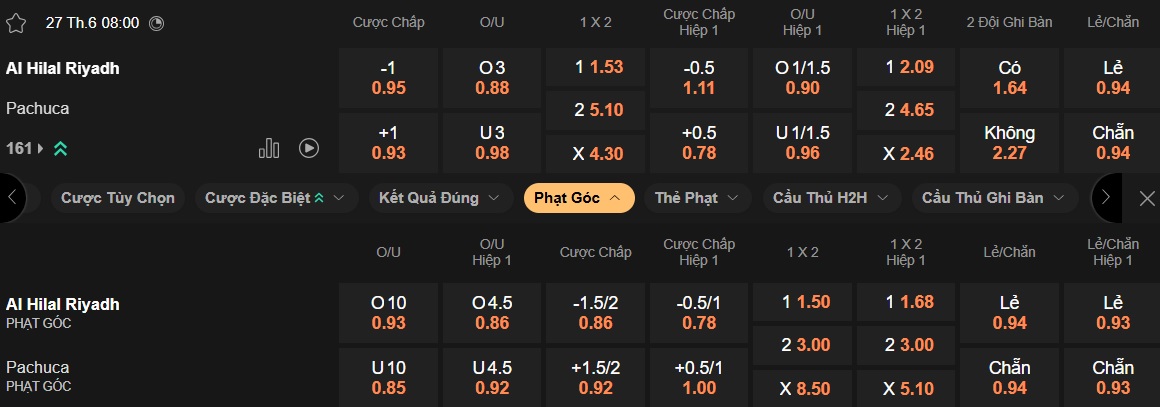Open live stream play icon
The width and height of the screenshot is (1160, 407).
[x=309, y=148]
